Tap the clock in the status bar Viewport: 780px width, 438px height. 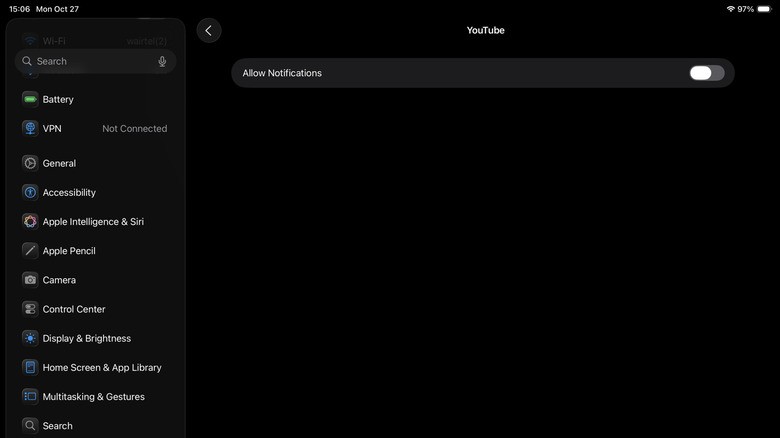point(19,9)
